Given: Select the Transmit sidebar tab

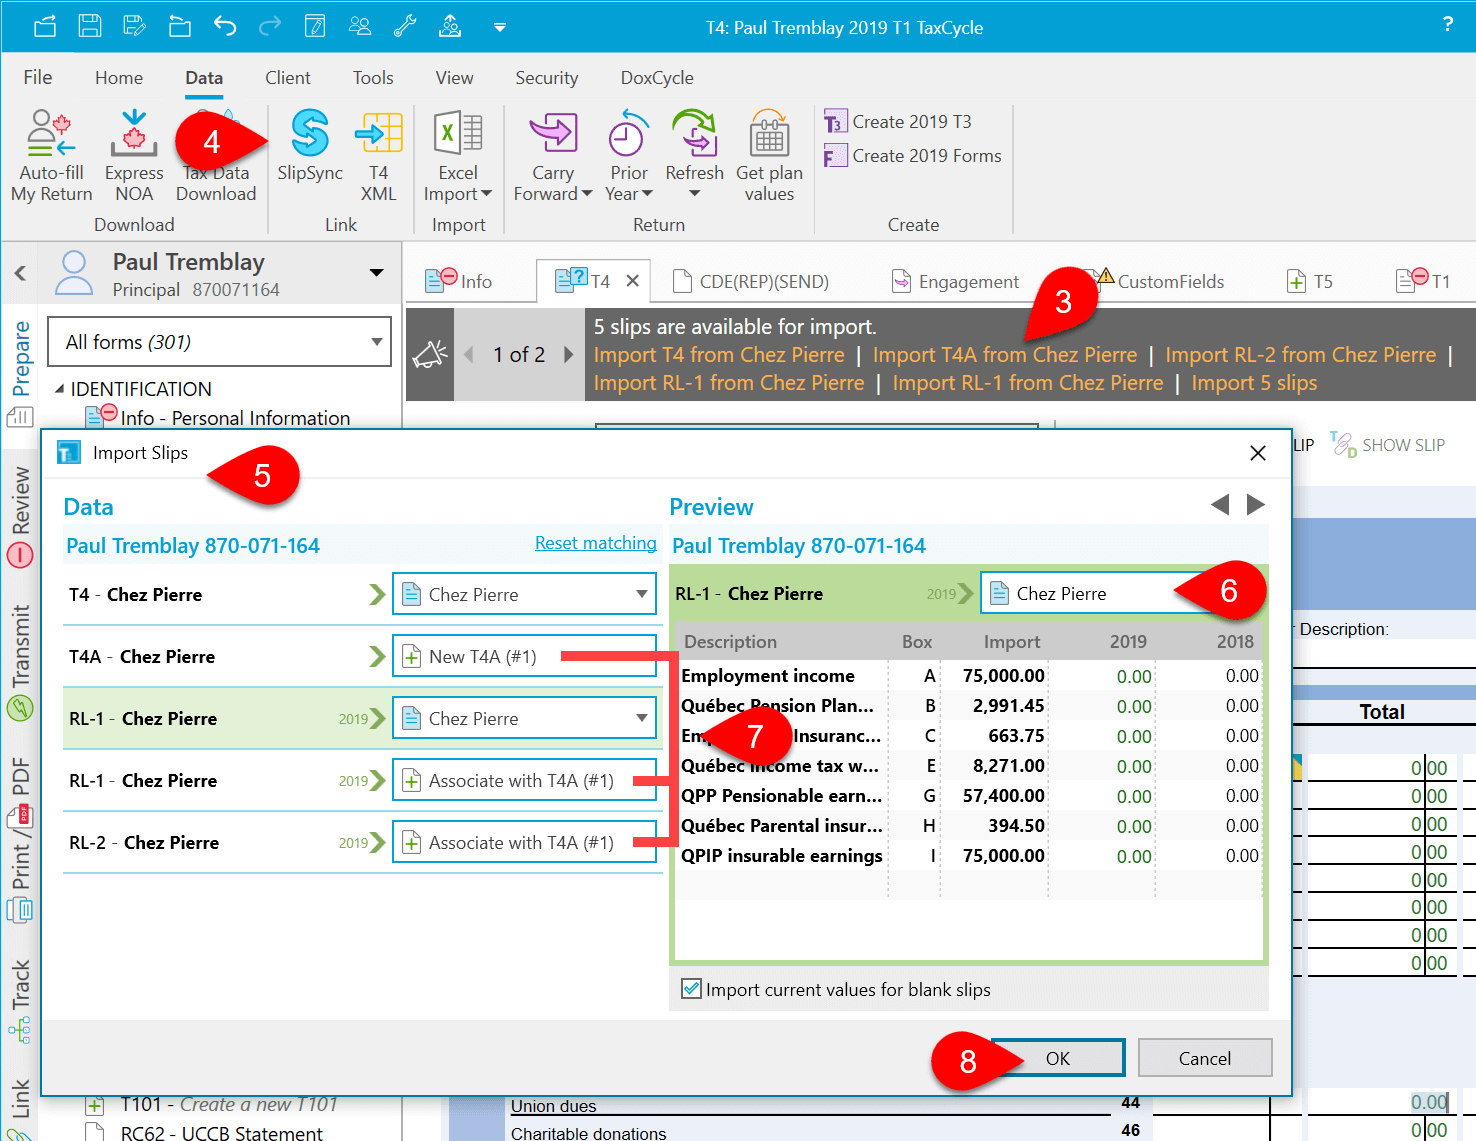Looking at the screenshot, I should (x=20, y=662).
